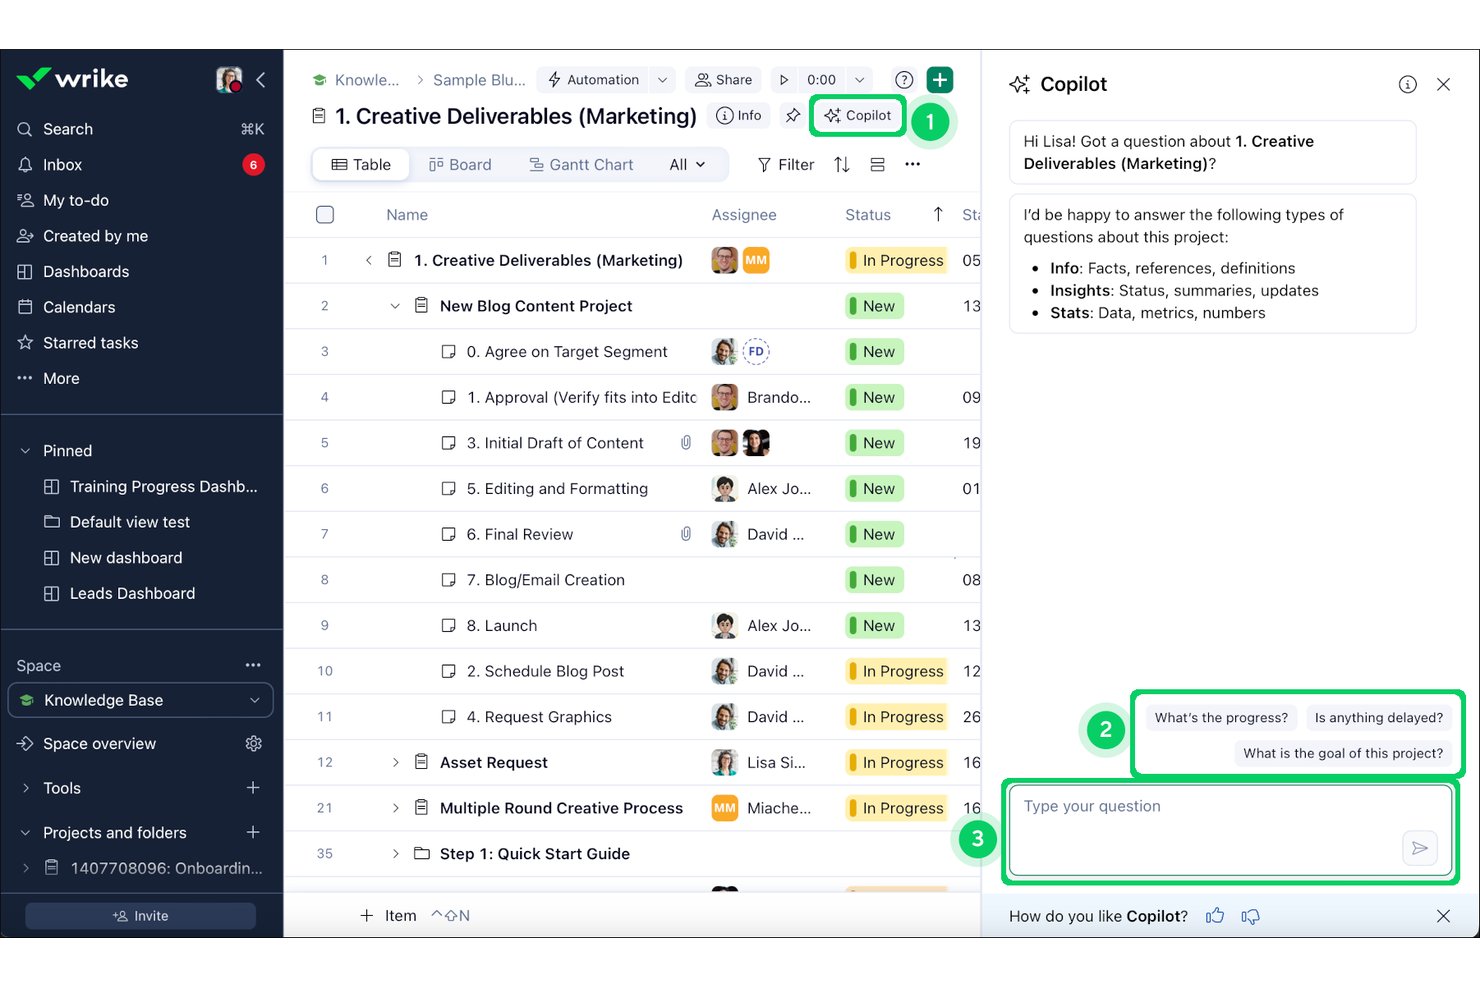Type your question input field
Screen dimensions: 1480x987
click(1231, 830)
